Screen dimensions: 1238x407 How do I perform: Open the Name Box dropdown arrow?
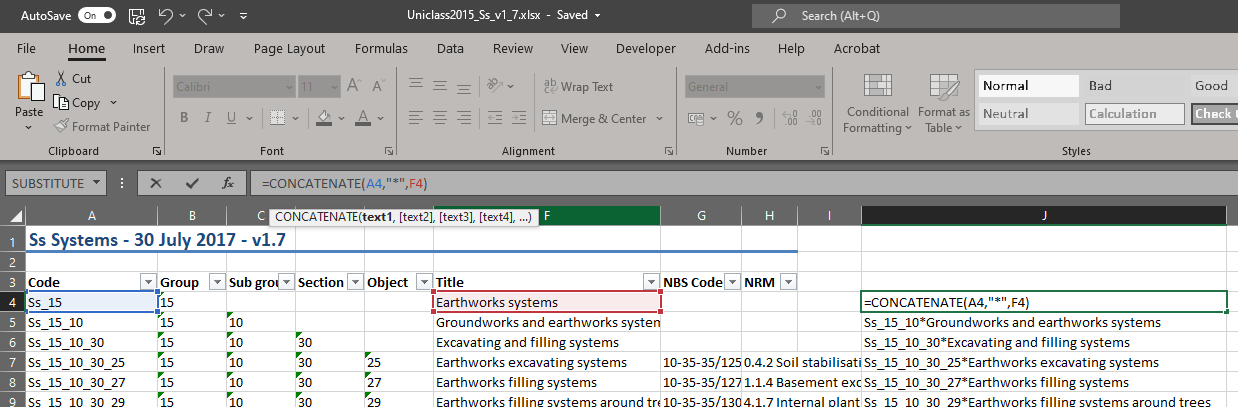click(x=97, y=183)
